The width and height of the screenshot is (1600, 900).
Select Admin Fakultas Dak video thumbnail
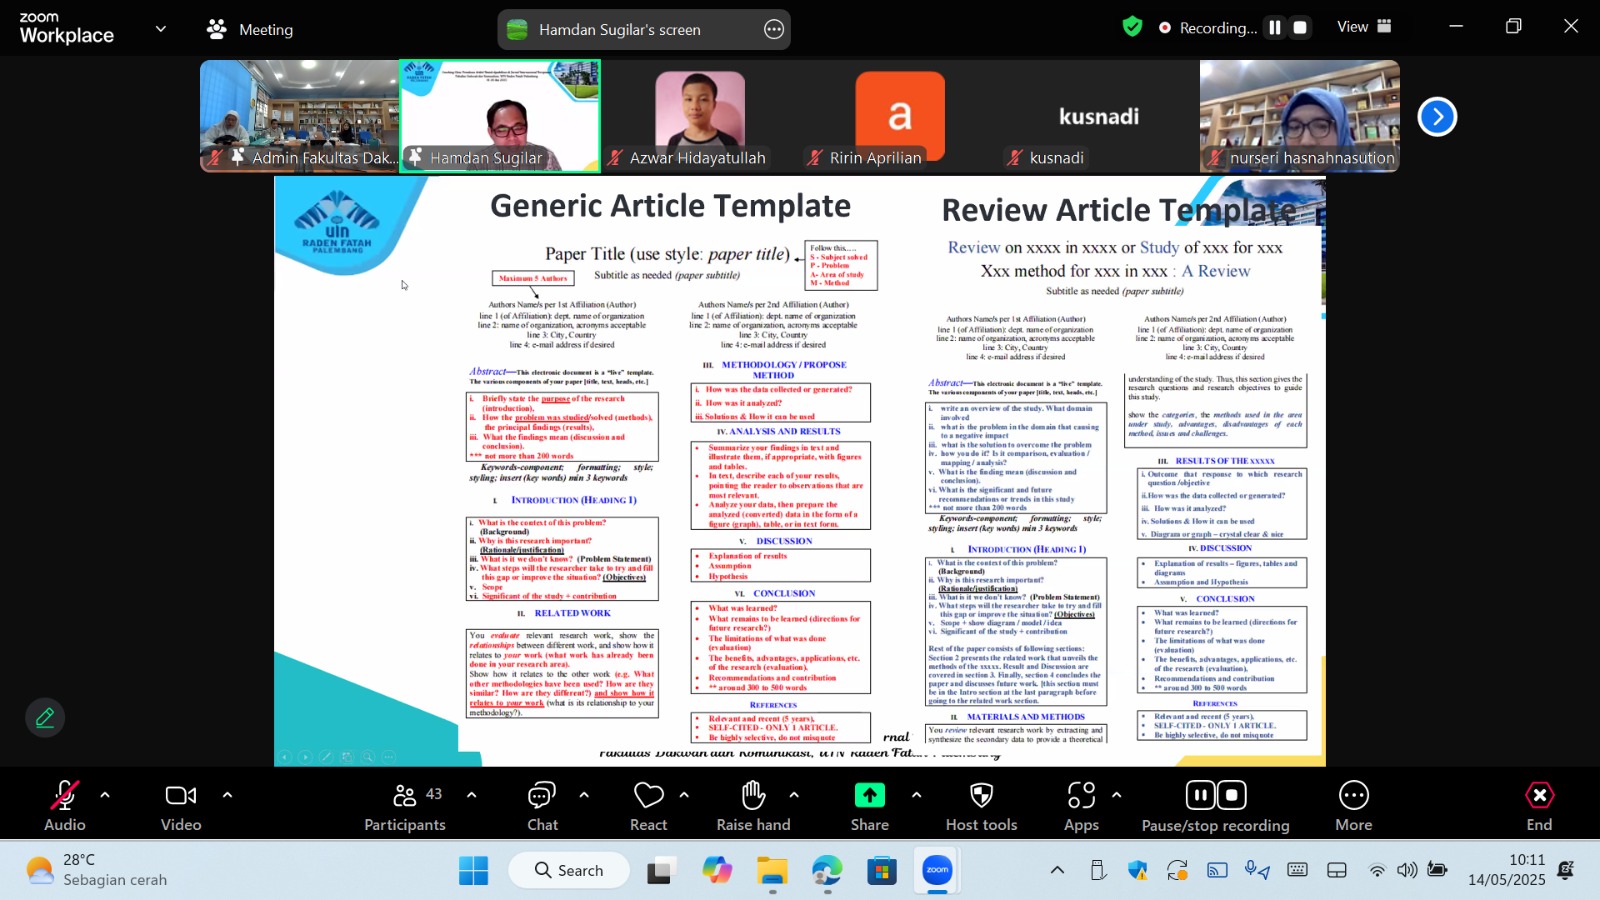[299, 116]
